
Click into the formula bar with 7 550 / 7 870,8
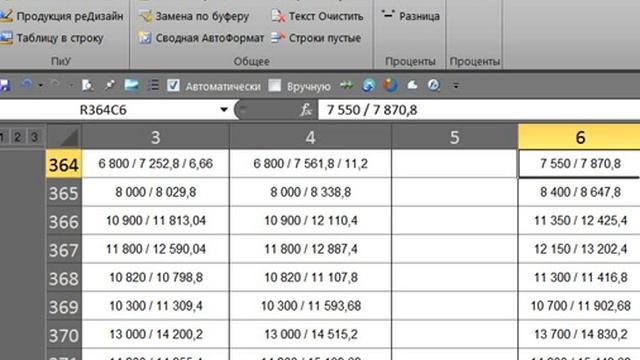(479, 110)
